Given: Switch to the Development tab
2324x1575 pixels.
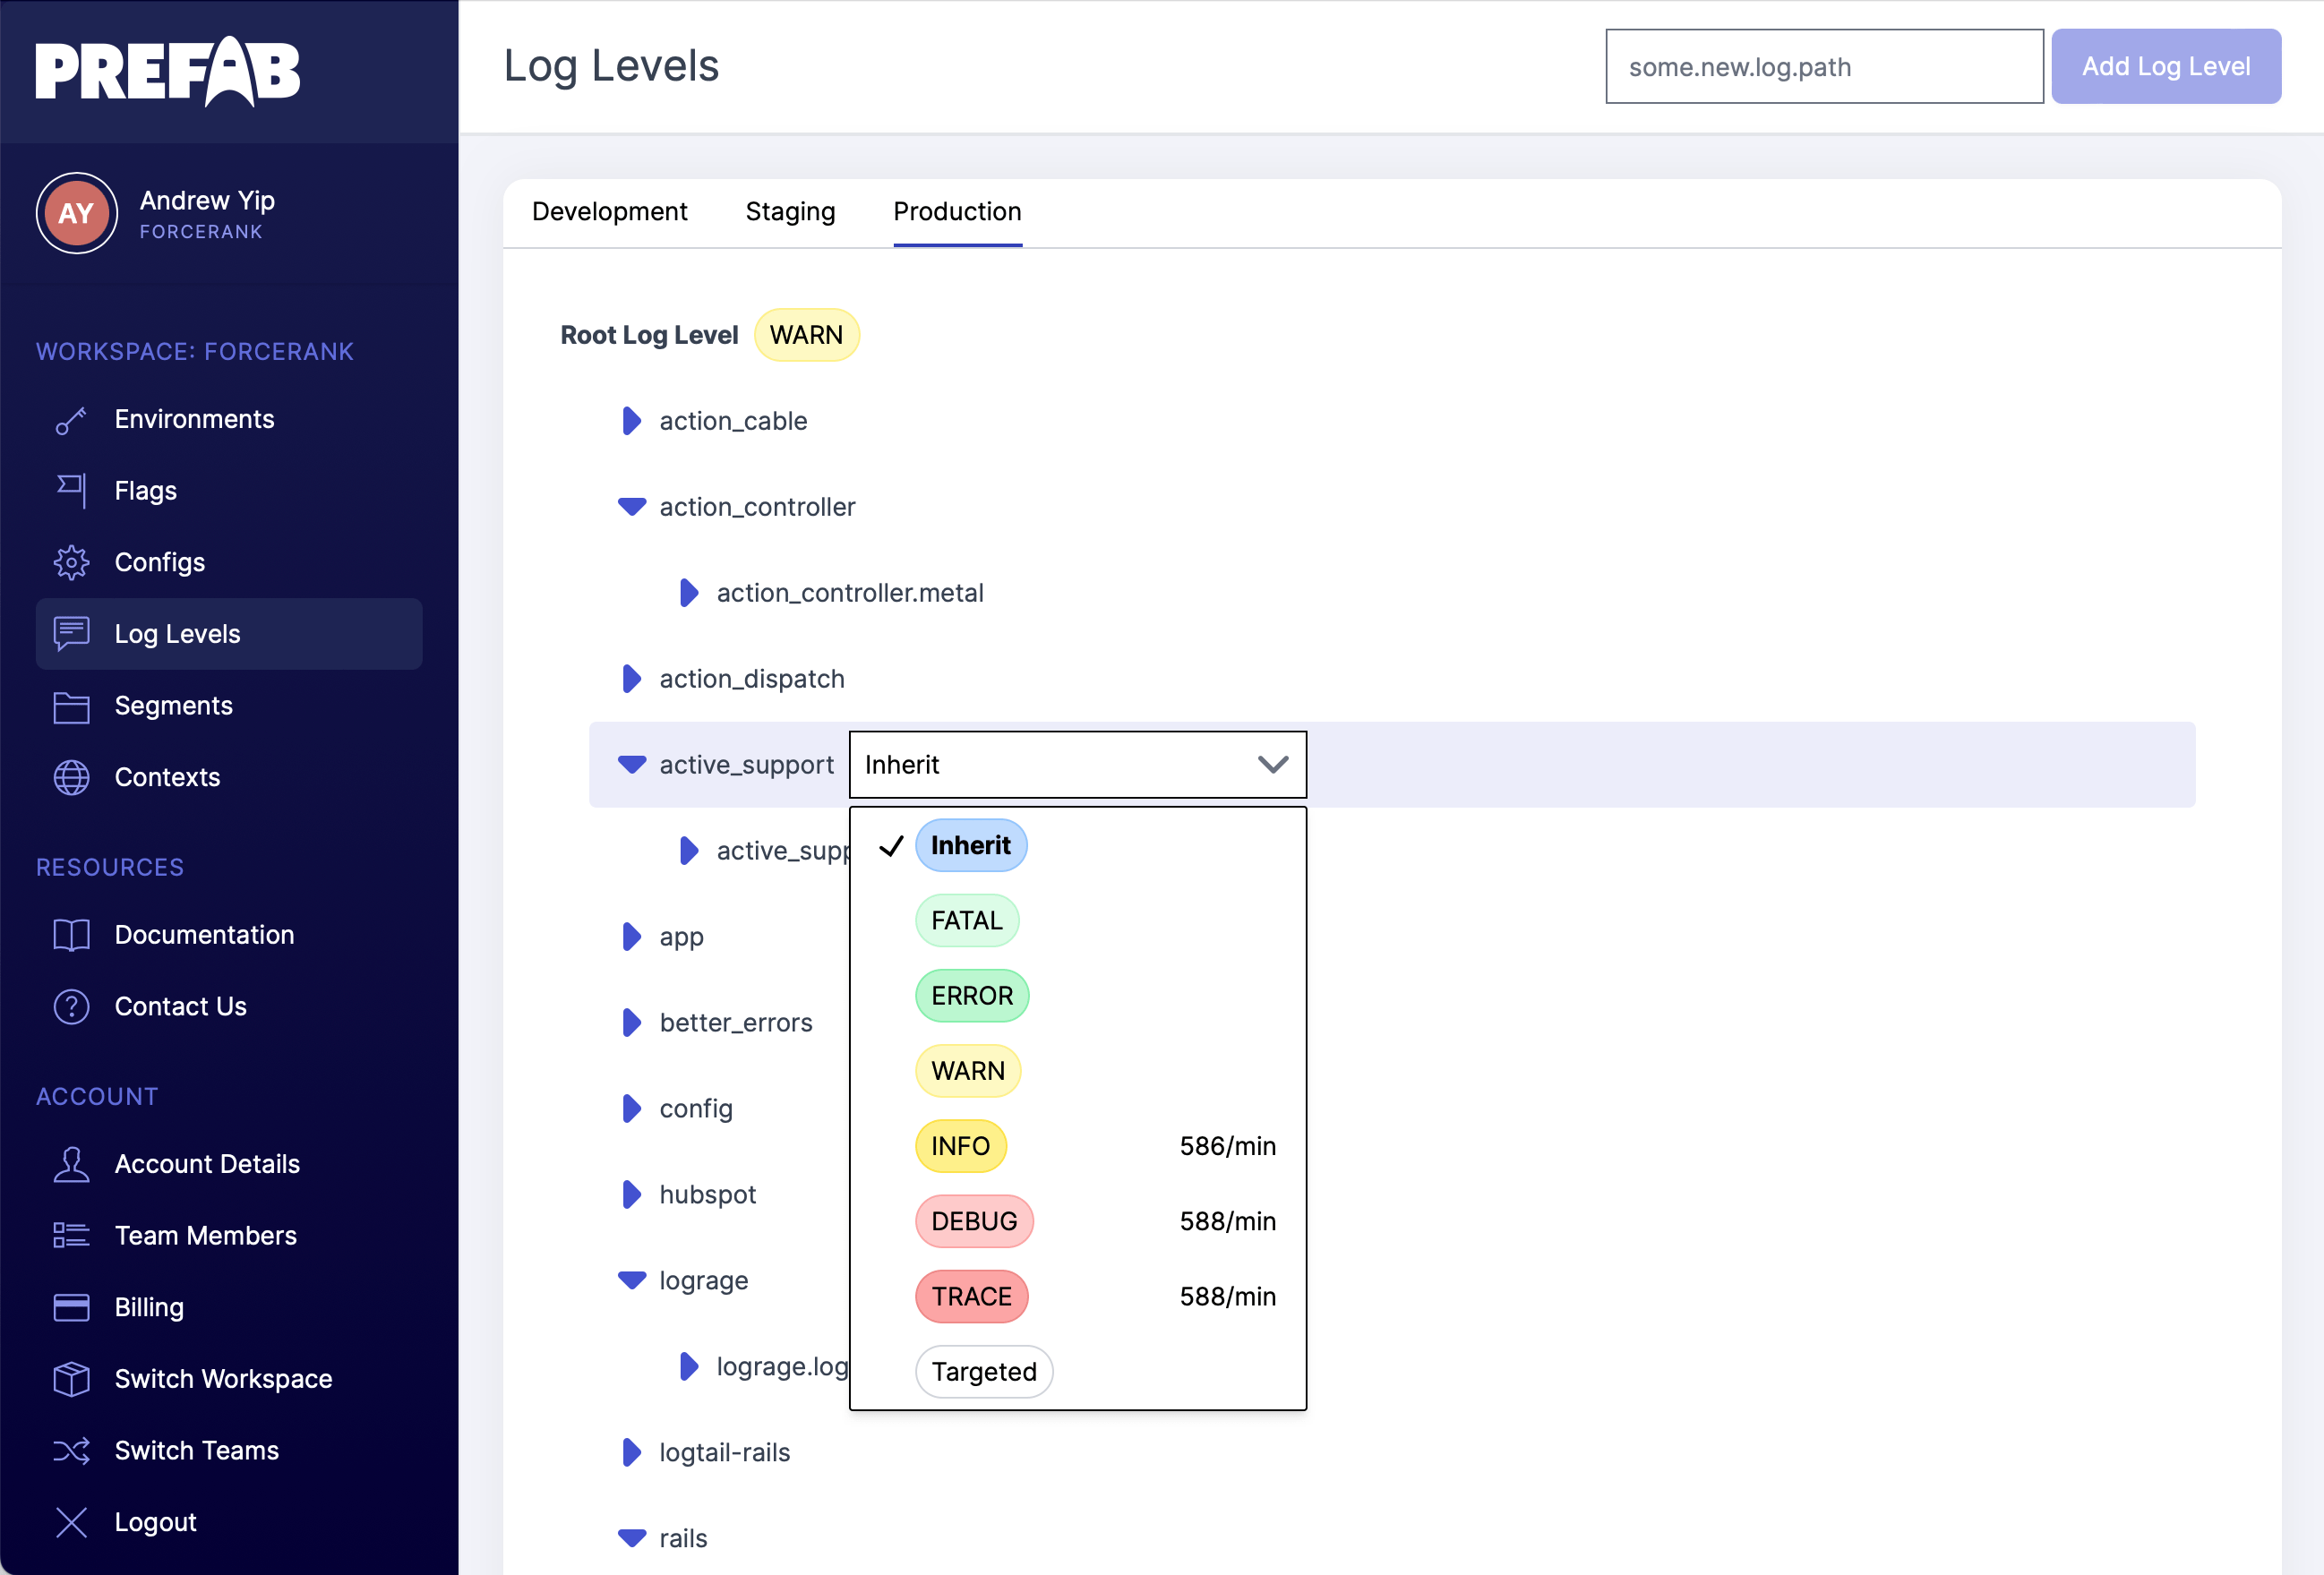Looking at the screenshot, I should click(x=609, y=212).
